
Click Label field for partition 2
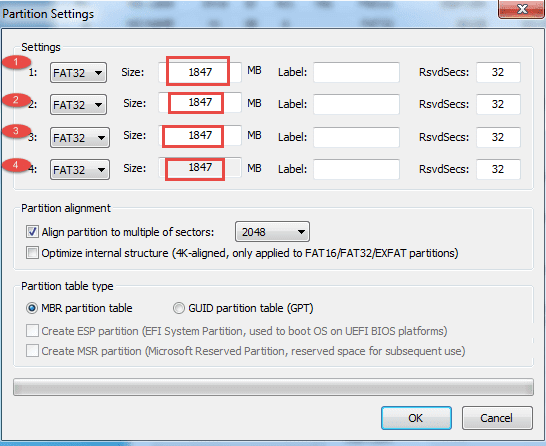coord(356,104)
